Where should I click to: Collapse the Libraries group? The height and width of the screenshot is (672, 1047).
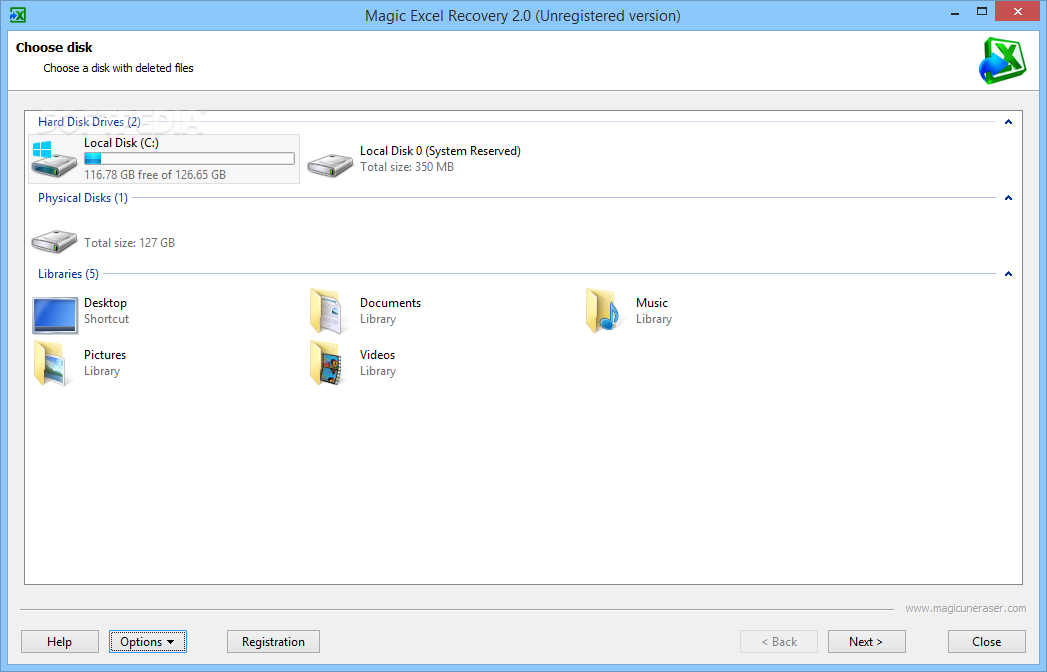[1008, 274]
